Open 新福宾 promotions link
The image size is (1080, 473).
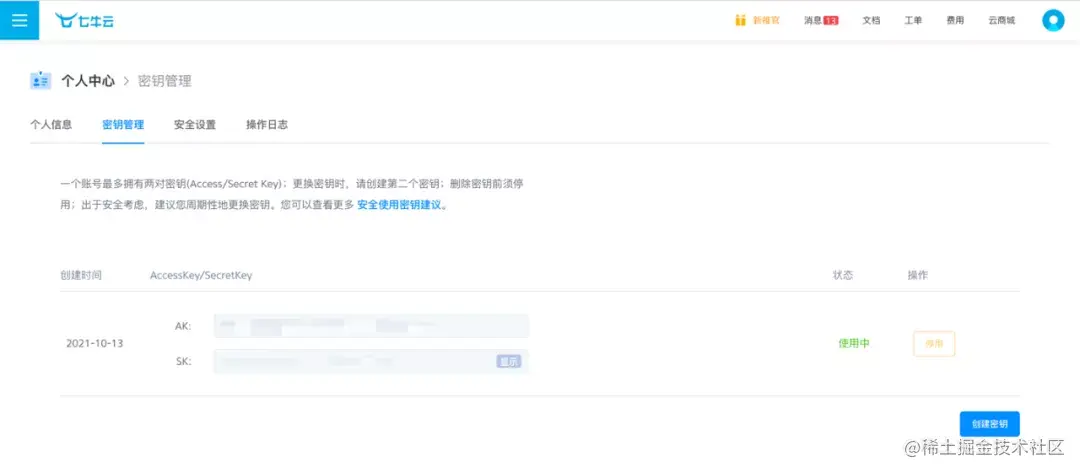(766, 21)
